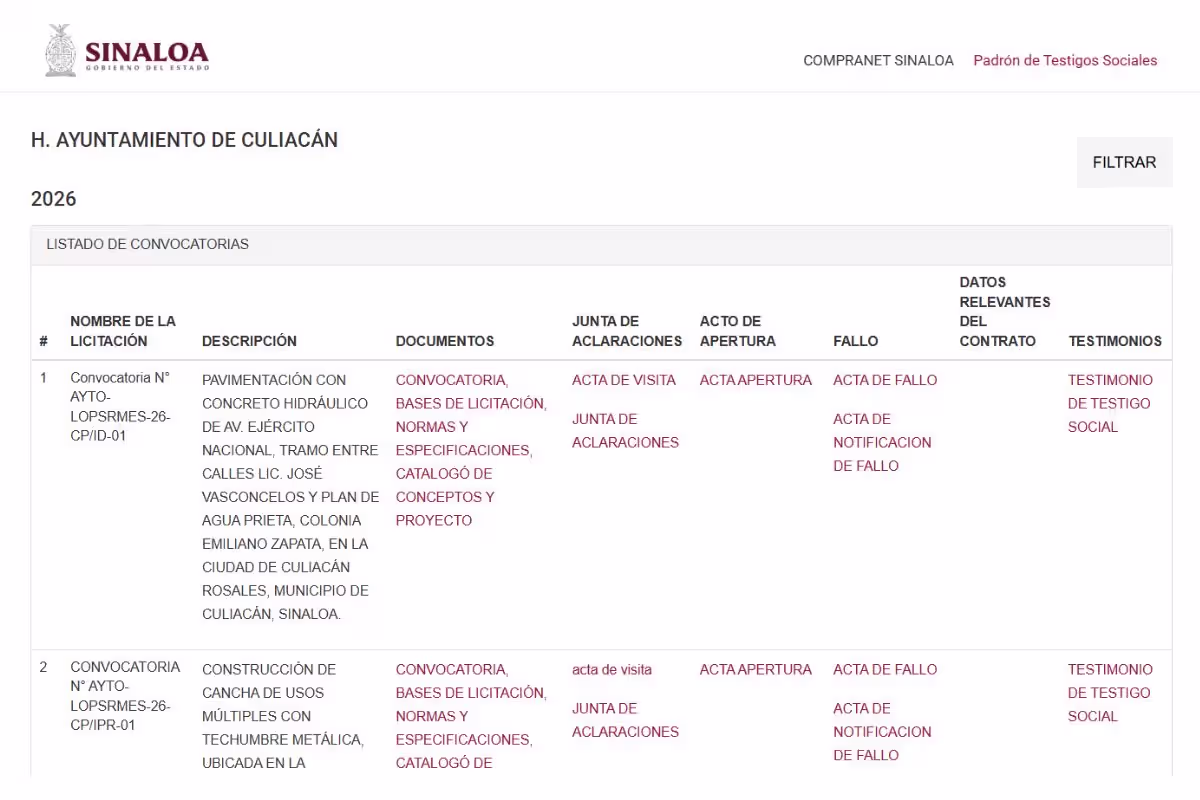Open ACTA APERTURA for CP/IPR-01
This screenshot has height=800, width=1200.
coord(756,669)
